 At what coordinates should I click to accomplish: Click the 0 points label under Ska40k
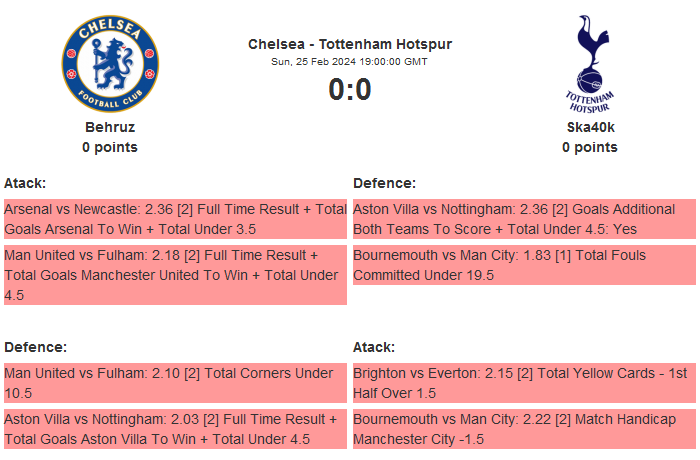click(590, 147)
